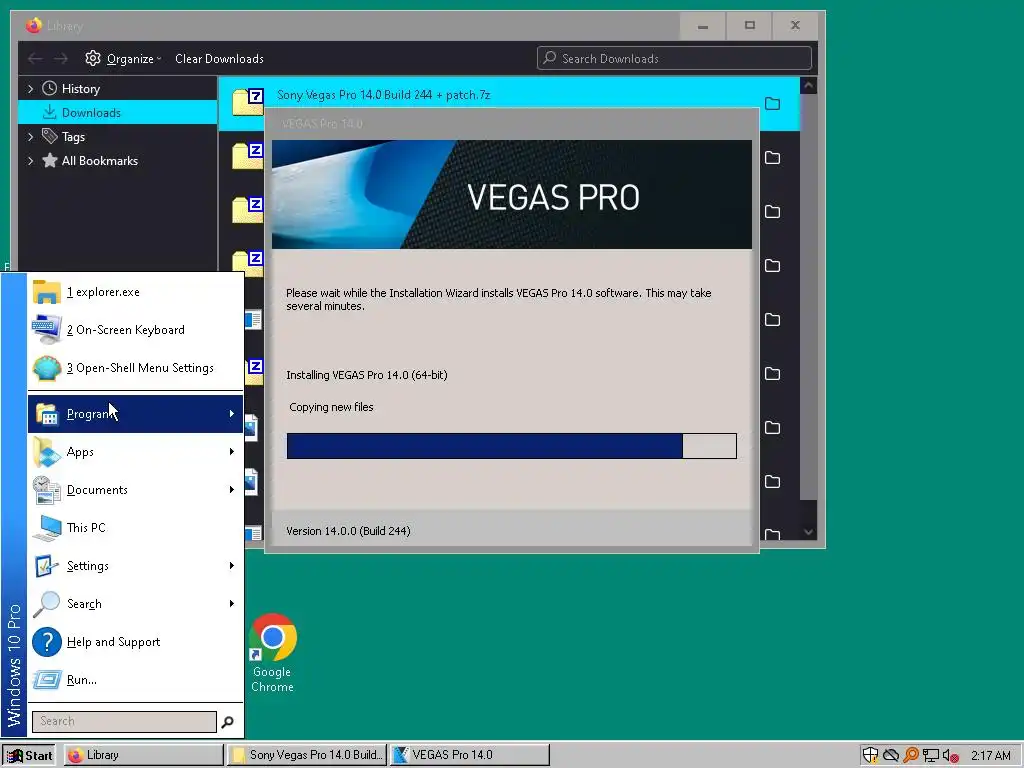Click the Settings submenu arrow
Screen dimensions: 1024x768
(x=232, y=566)
